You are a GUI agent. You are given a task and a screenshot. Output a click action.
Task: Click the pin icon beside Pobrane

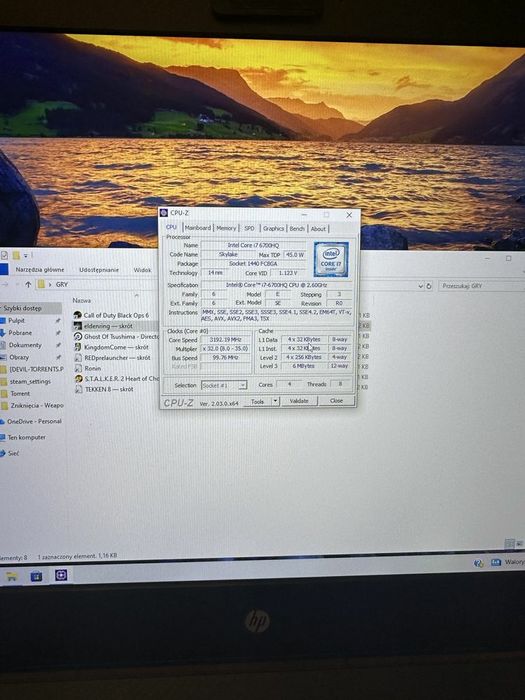tap(58, 333)
